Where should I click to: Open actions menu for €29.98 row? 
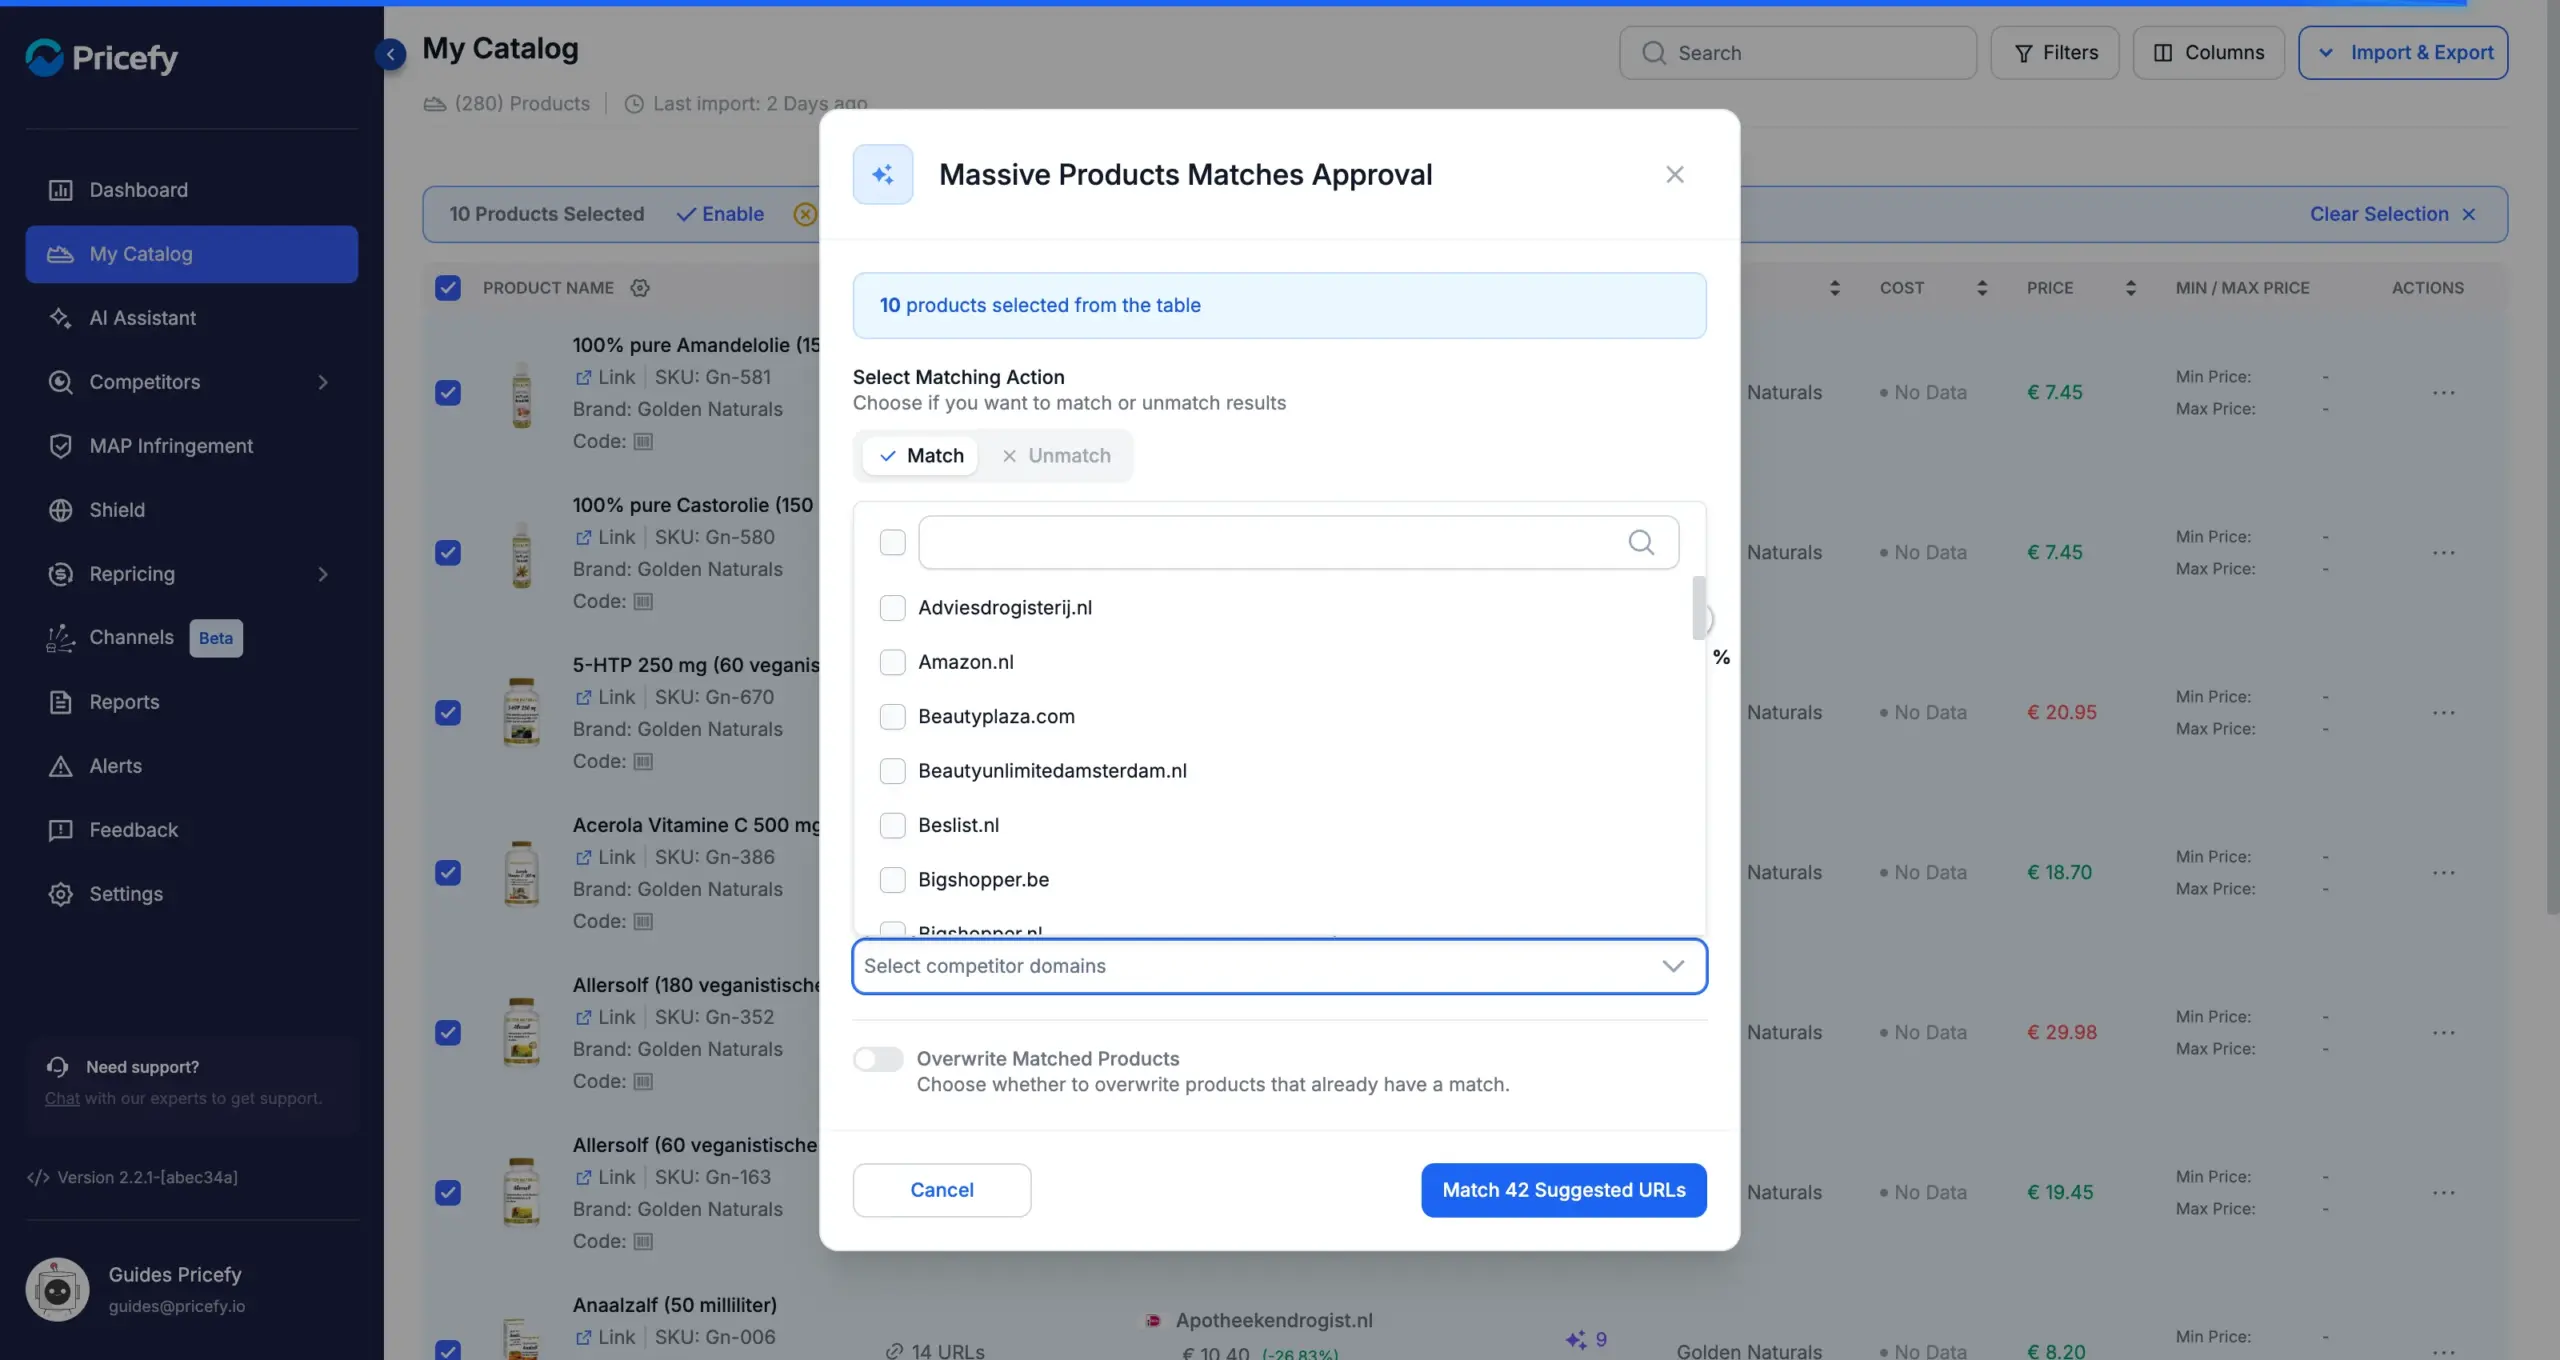pyautogui.click(x=2443, y=1033)
